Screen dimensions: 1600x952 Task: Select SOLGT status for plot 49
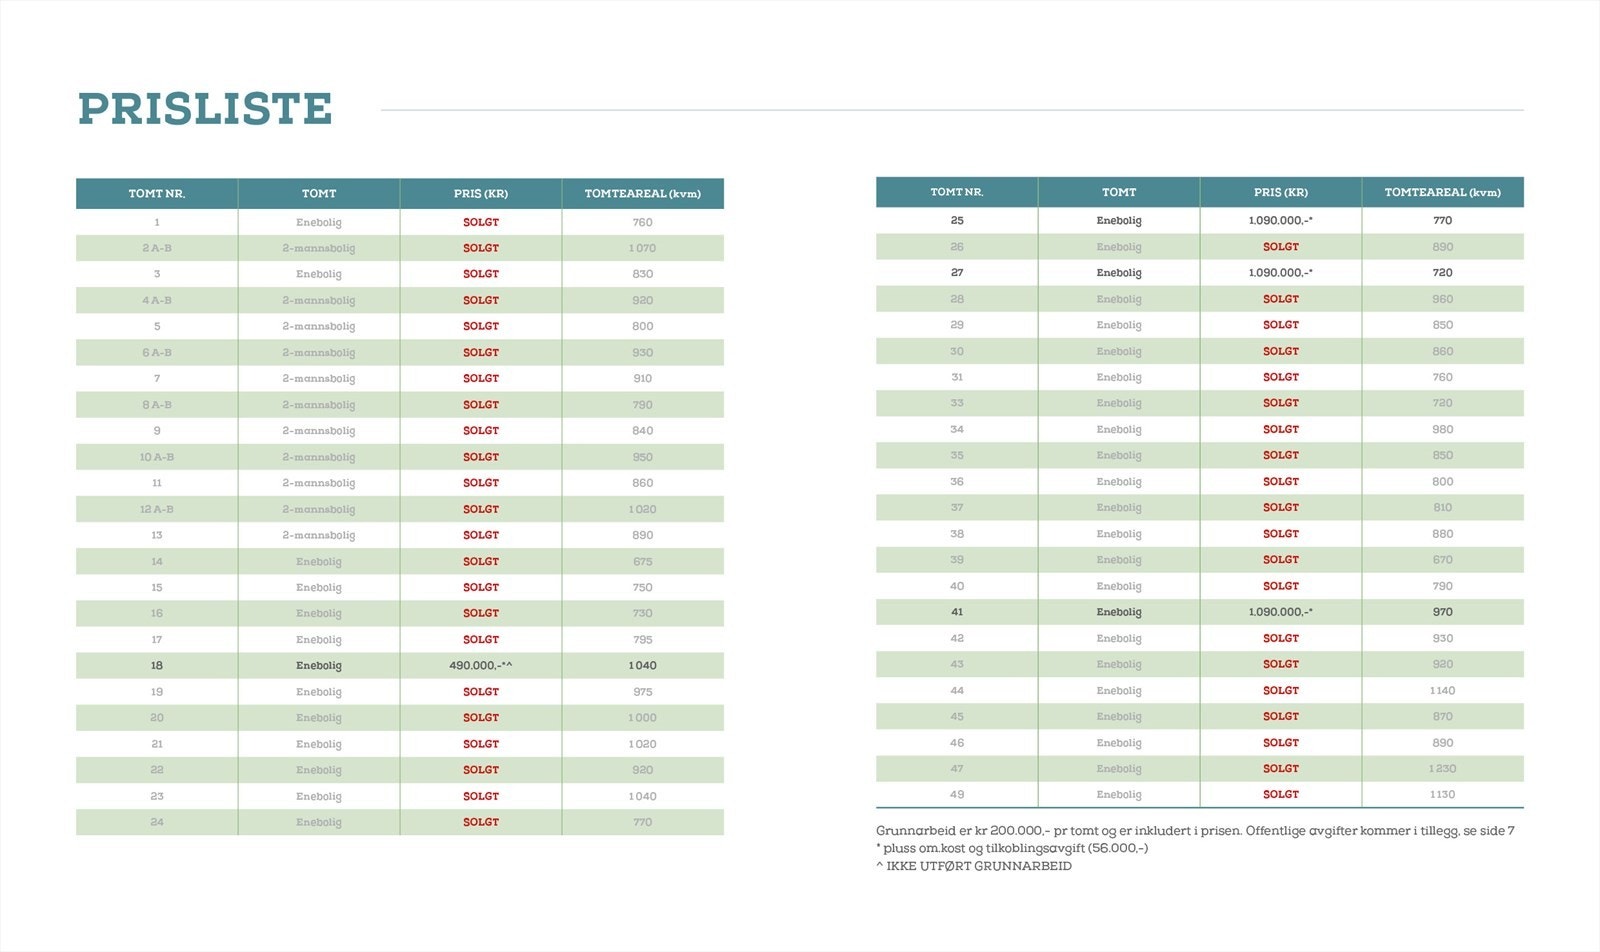click(x=1280, y=795)
